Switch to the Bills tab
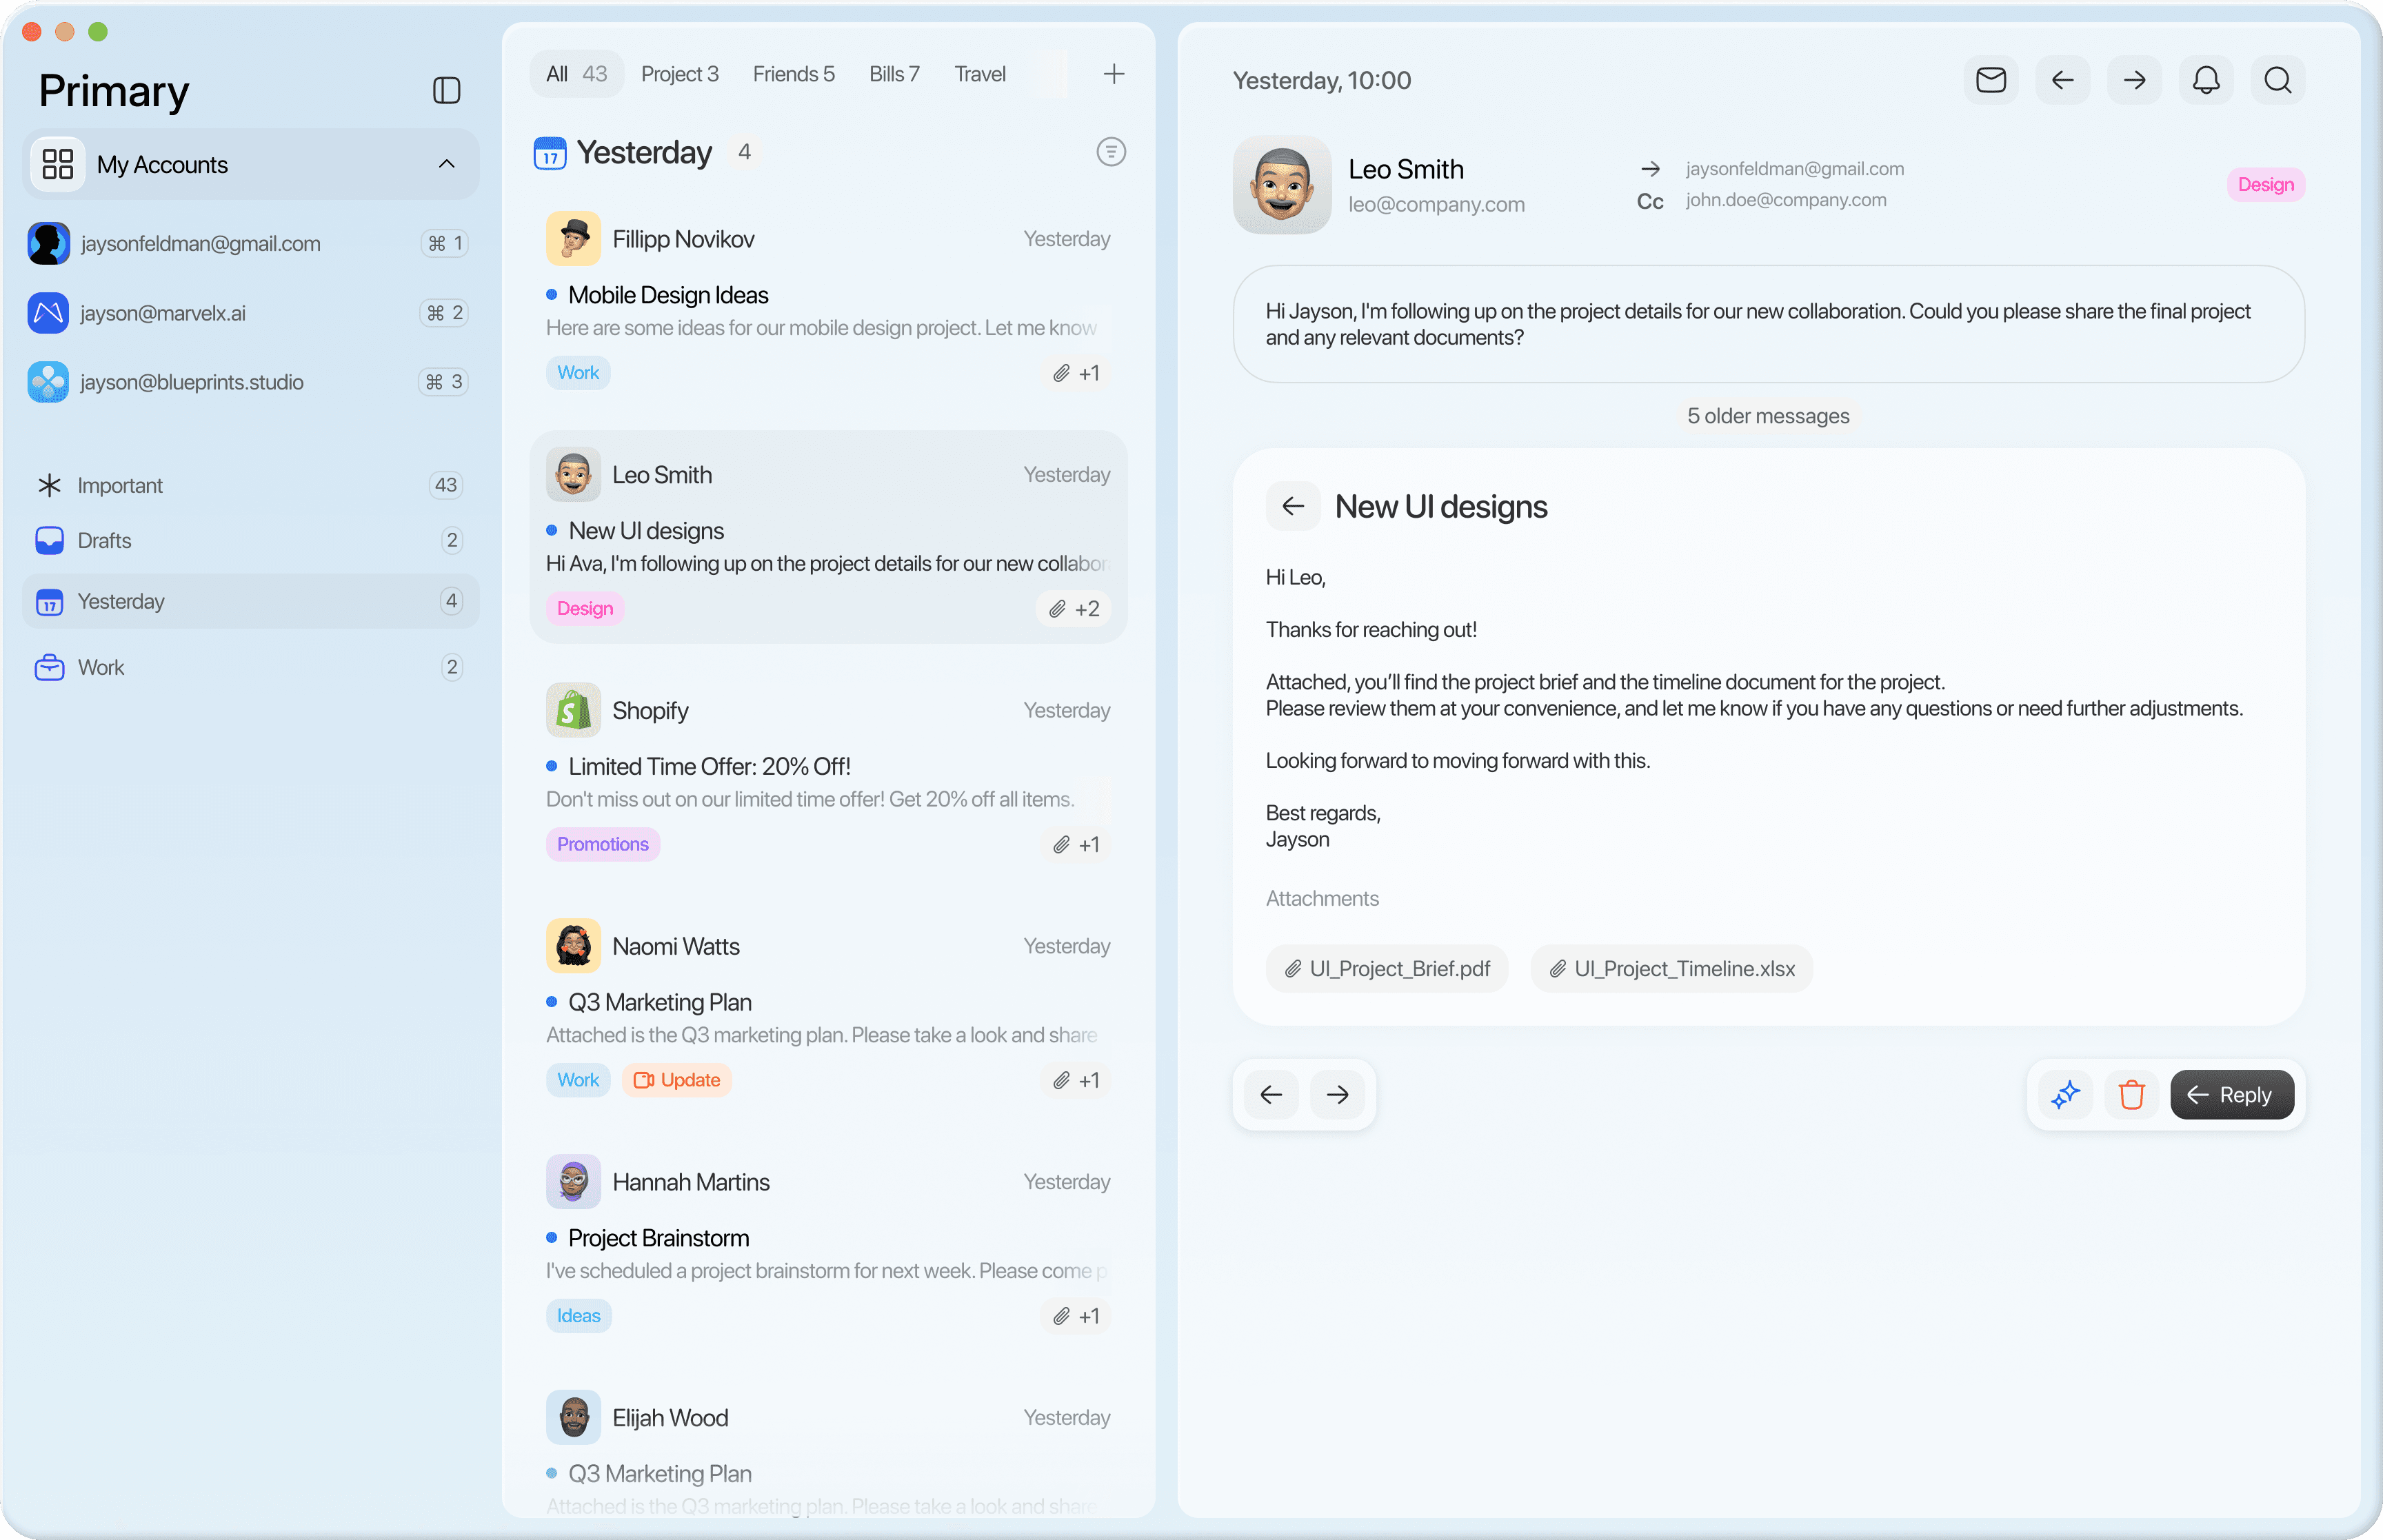Screen dimensions: 2383x1540 tap(893, 74)
